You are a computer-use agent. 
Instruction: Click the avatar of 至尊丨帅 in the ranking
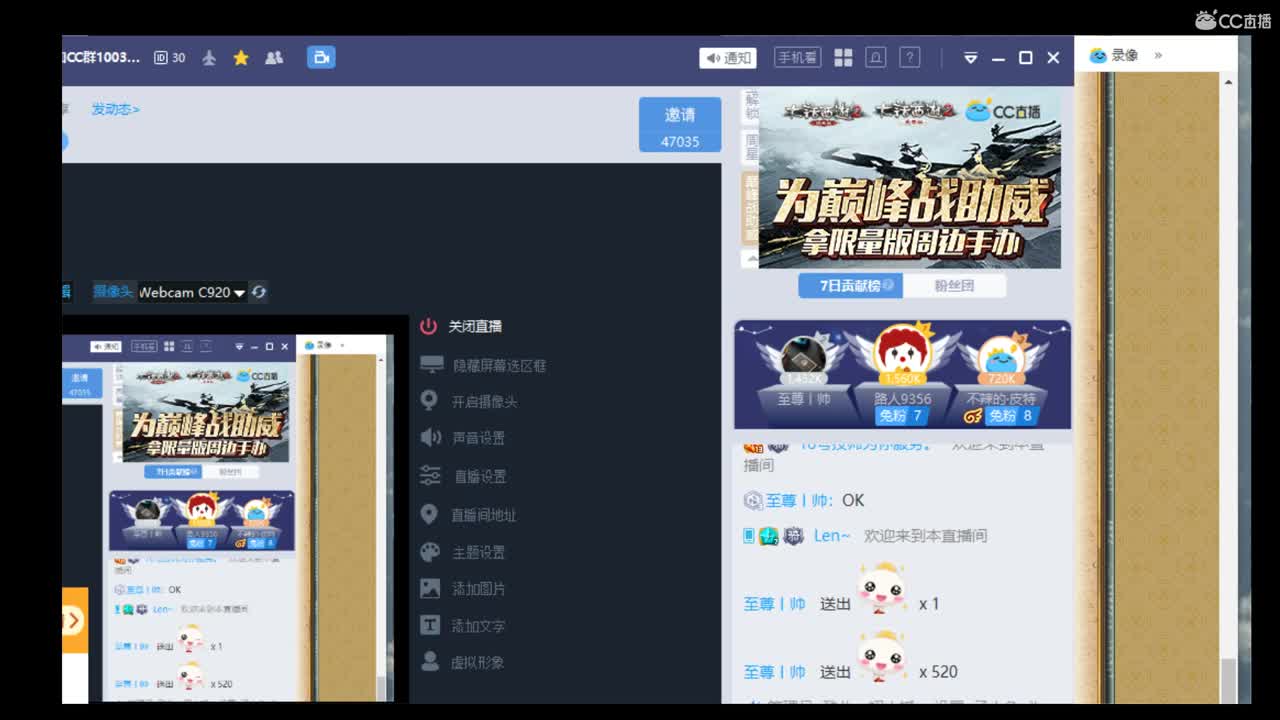click(x=804, y=354)
